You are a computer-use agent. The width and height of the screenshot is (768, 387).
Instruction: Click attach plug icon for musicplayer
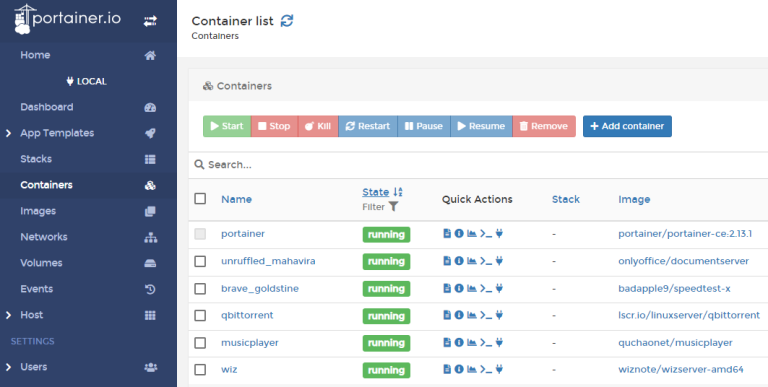point(499,342)
